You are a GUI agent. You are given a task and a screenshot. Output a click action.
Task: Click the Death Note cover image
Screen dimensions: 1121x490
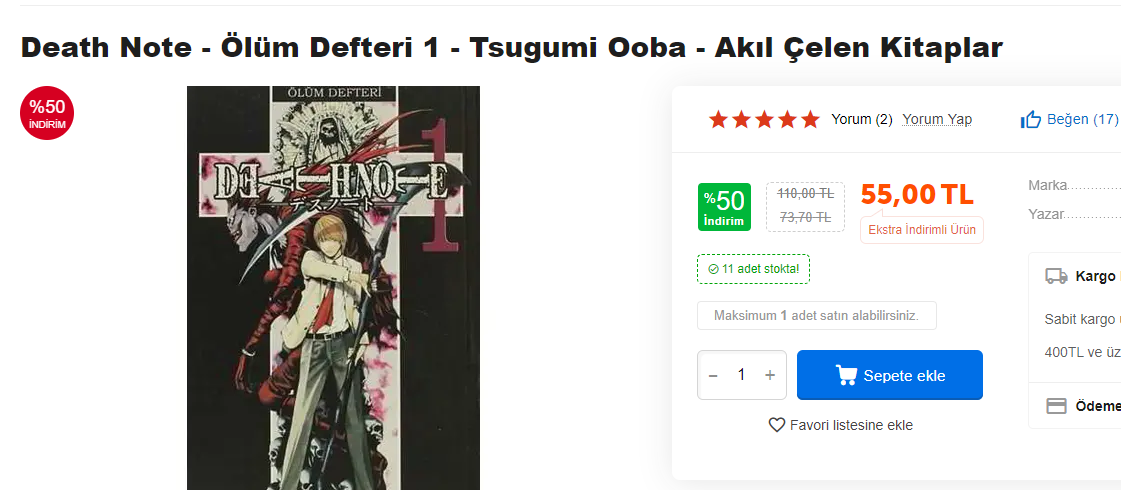pyautogui.click(x=333, y=288)
